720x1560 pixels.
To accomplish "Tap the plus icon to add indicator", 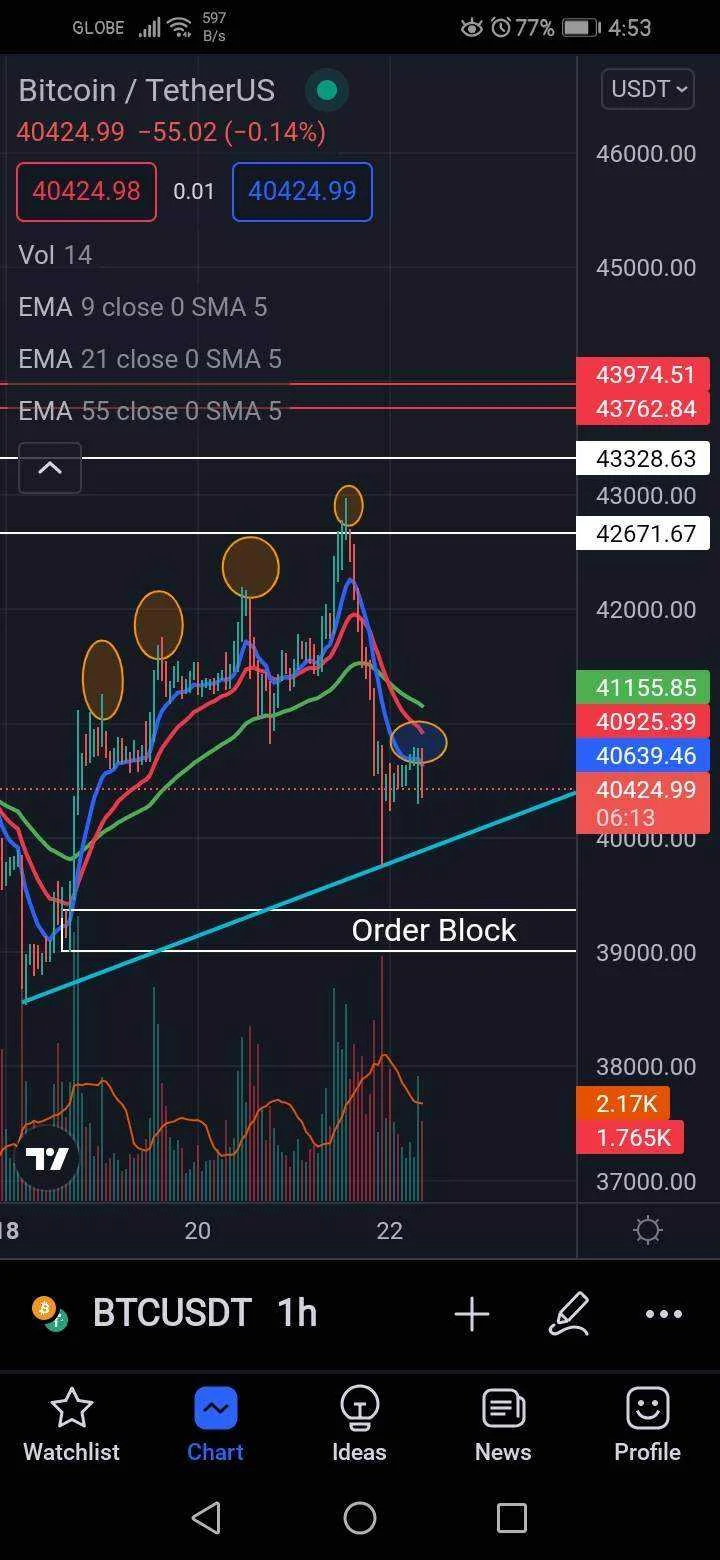I will click(472, 1314).
